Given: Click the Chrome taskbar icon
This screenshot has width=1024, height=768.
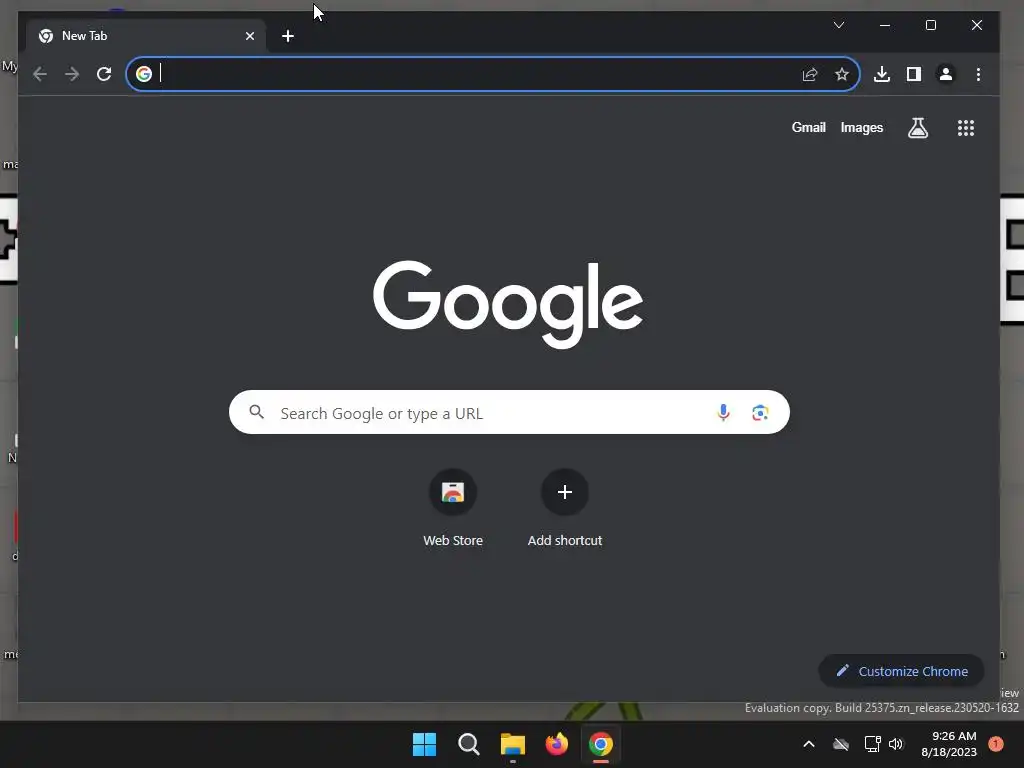Looking at the screenshot, I should click(x=601, y=744).
